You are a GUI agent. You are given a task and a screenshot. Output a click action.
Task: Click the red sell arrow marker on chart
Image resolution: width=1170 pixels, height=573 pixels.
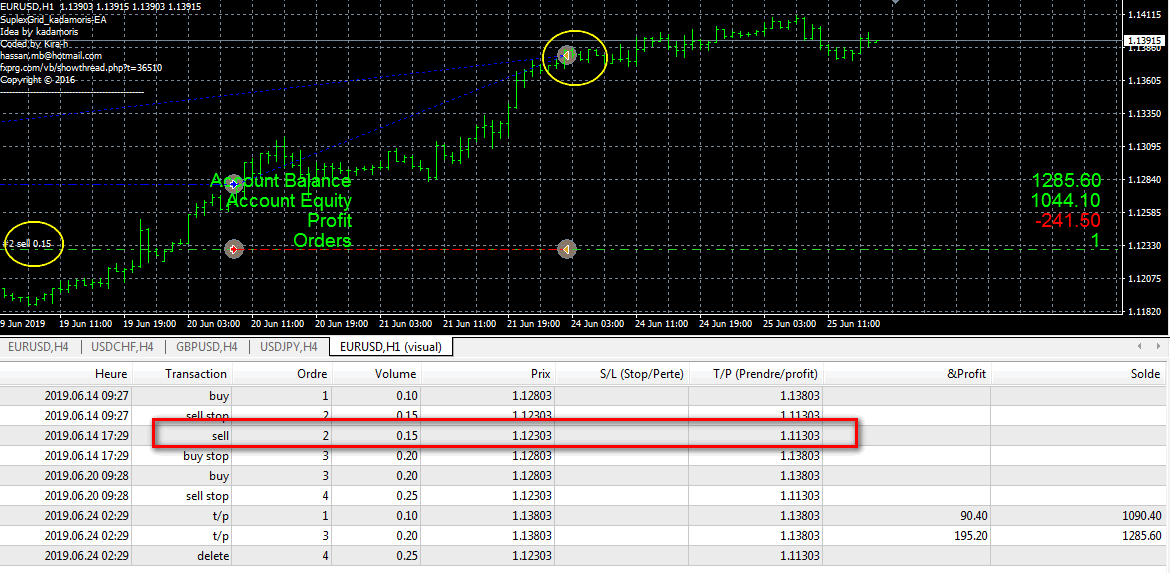[233, 248]
